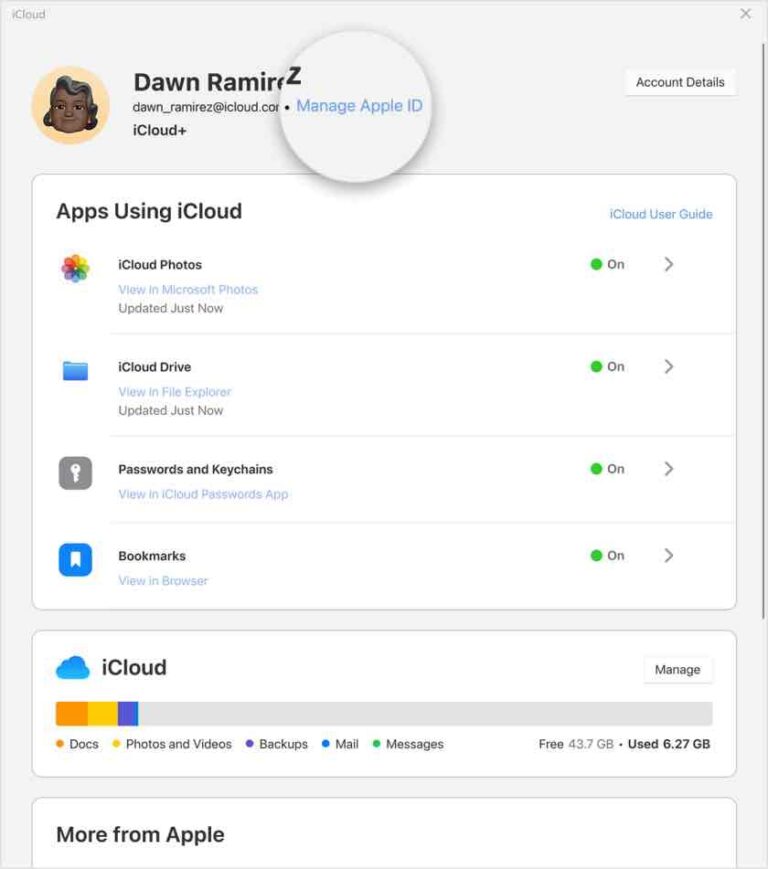Viewport: 768px width, 869px height.
Task: Click View in Microsoft Photos link
Action: (x=188, y=289)
